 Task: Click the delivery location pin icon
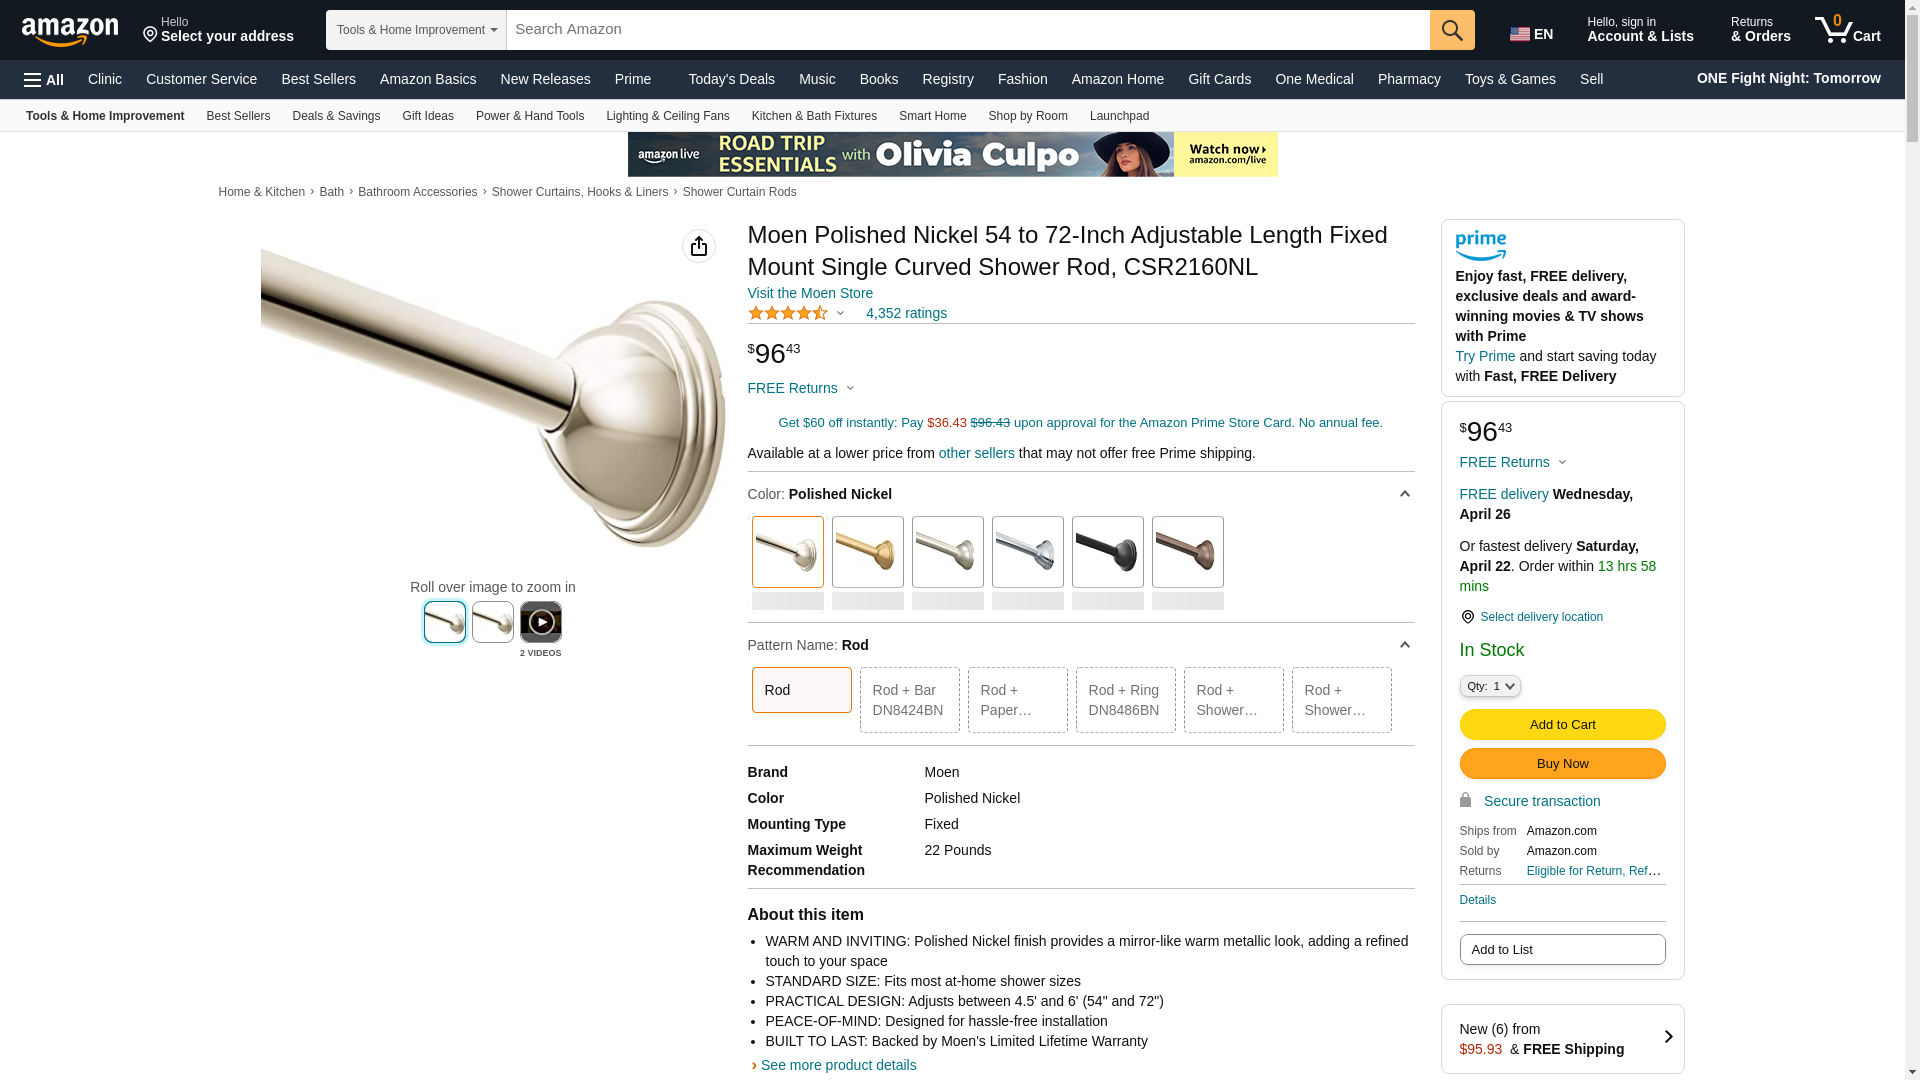click(x=1467, y=617)
